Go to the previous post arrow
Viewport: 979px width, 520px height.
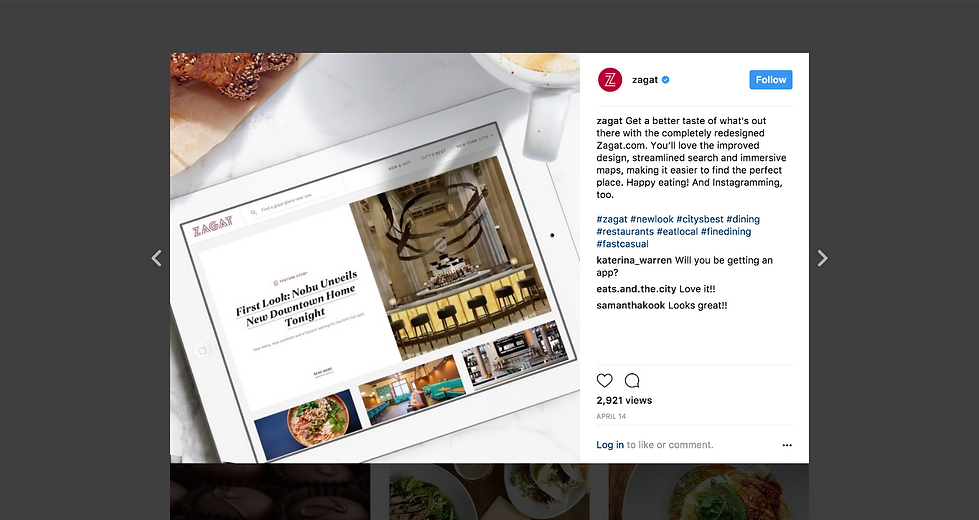157,258
